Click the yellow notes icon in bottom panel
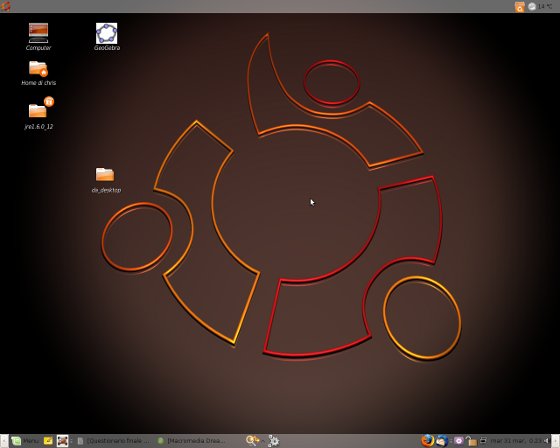 point(48,441)
